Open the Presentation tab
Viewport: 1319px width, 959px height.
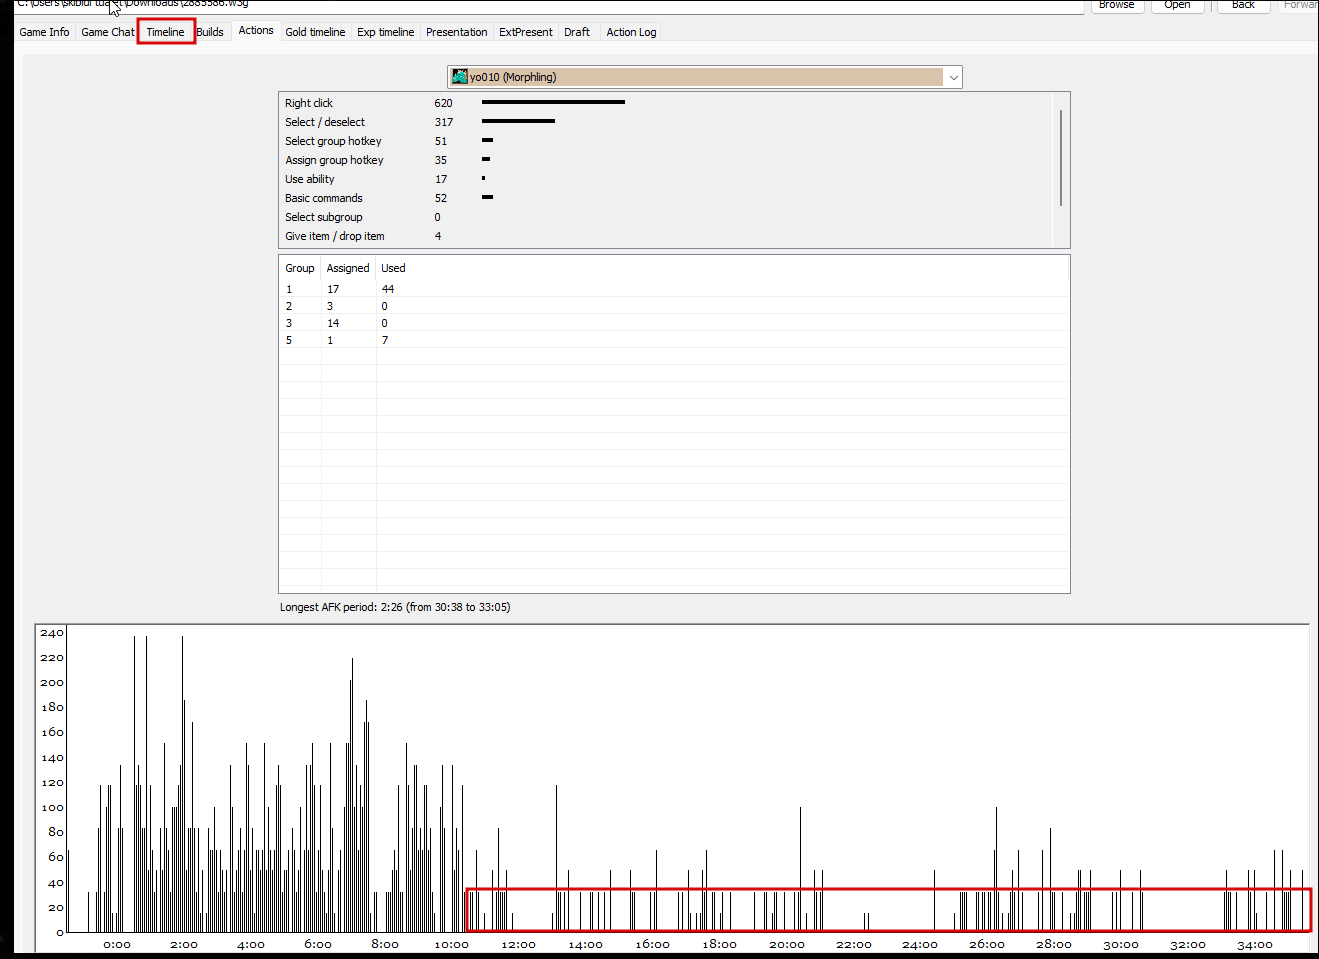[x=456, y=32]
